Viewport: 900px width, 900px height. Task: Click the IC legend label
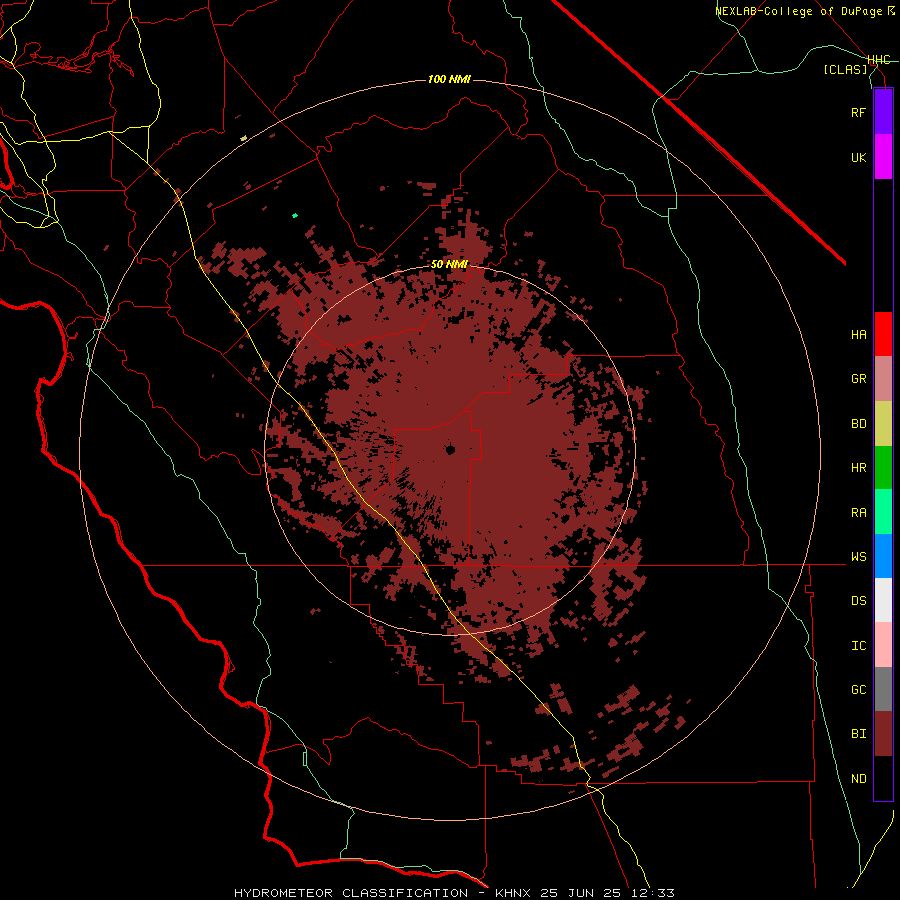(x=858, y=646)
